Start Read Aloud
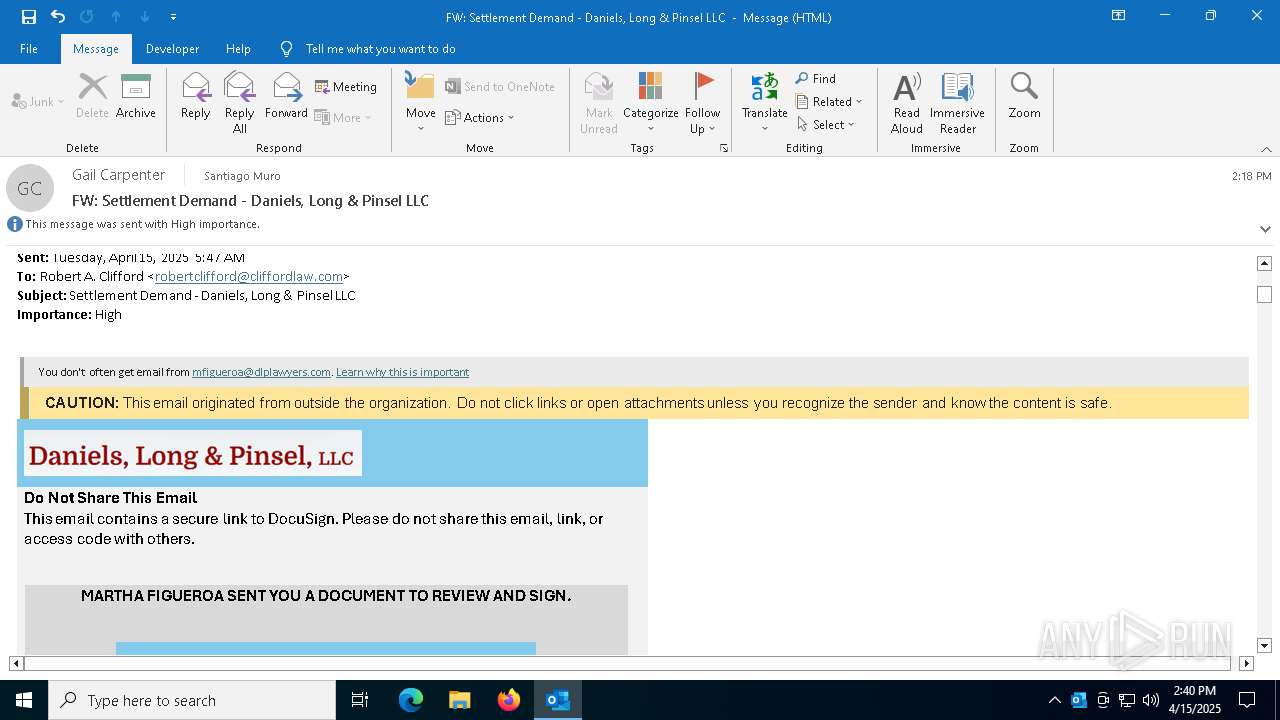The width and height of the screenshot is (1280, 720). [907, 102]
